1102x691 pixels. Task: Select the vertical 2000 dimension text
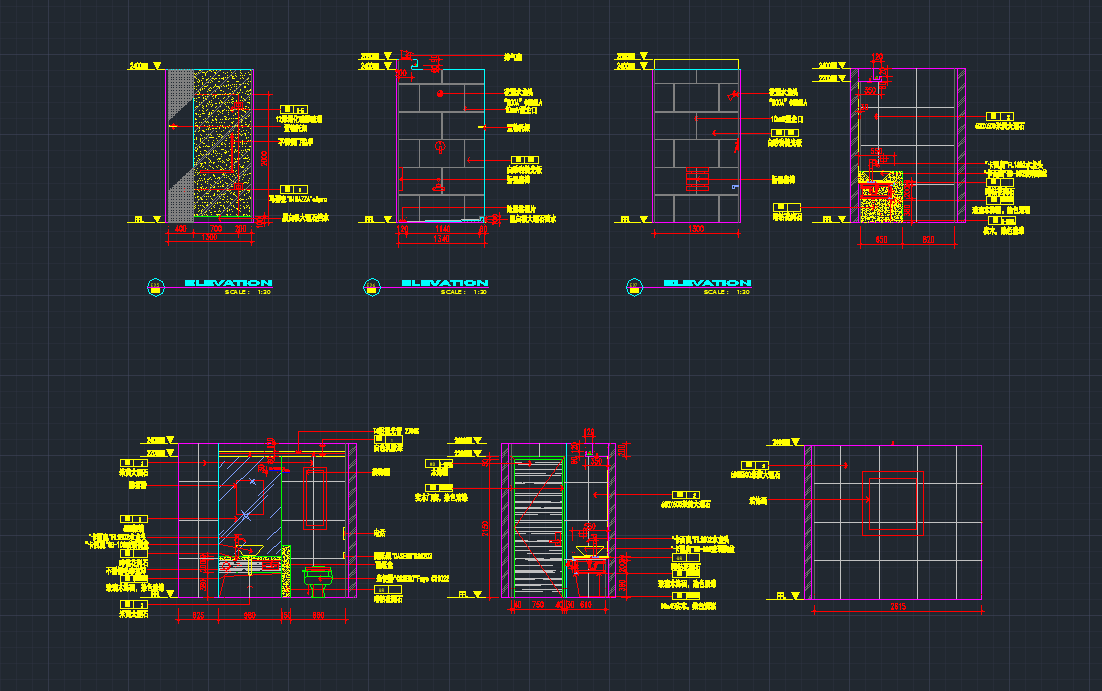tap(265, 157)
